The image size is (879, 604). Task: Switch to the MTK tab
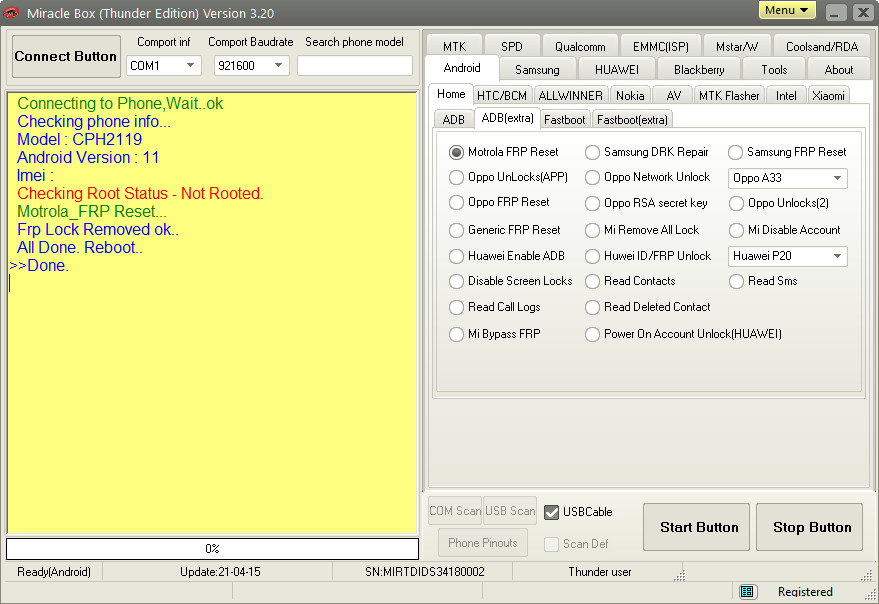pos(454,47)
